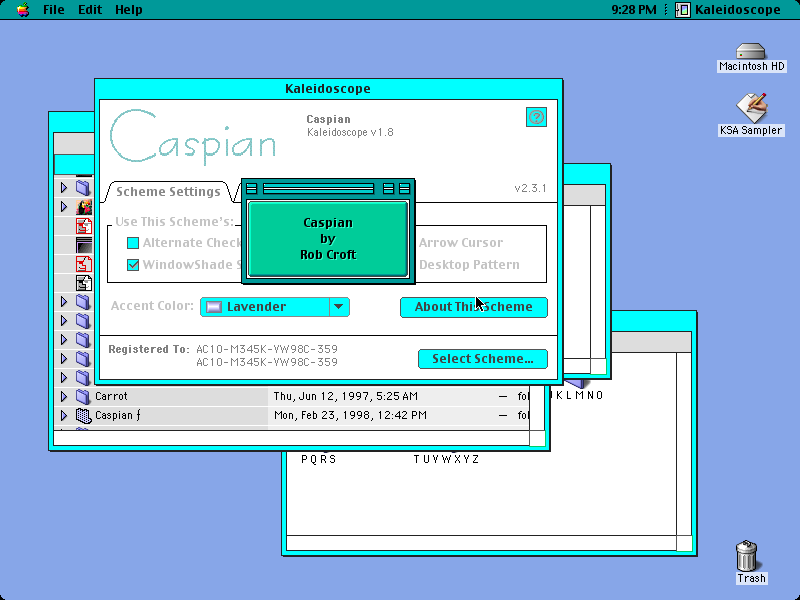Toggle the Desktop Pattern option
Screen dimensions: 800x600
pos(469,265)
